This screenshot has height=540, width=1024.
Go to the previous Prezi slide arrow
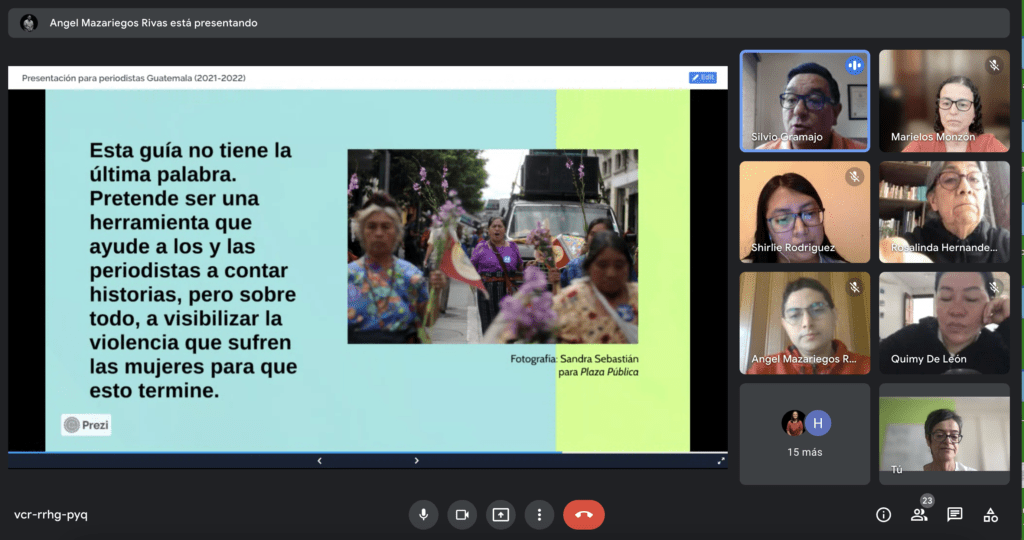(x=319, y=461)
